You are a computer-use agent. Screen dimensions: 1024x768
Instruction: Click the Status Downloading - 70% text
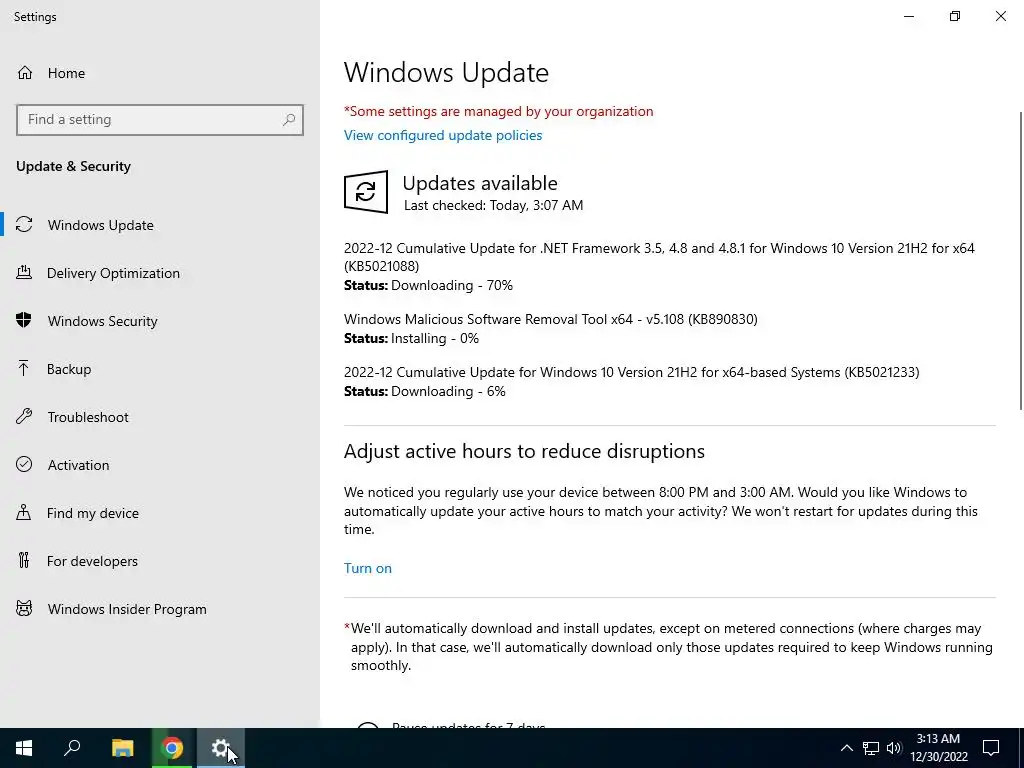[428, 285]
